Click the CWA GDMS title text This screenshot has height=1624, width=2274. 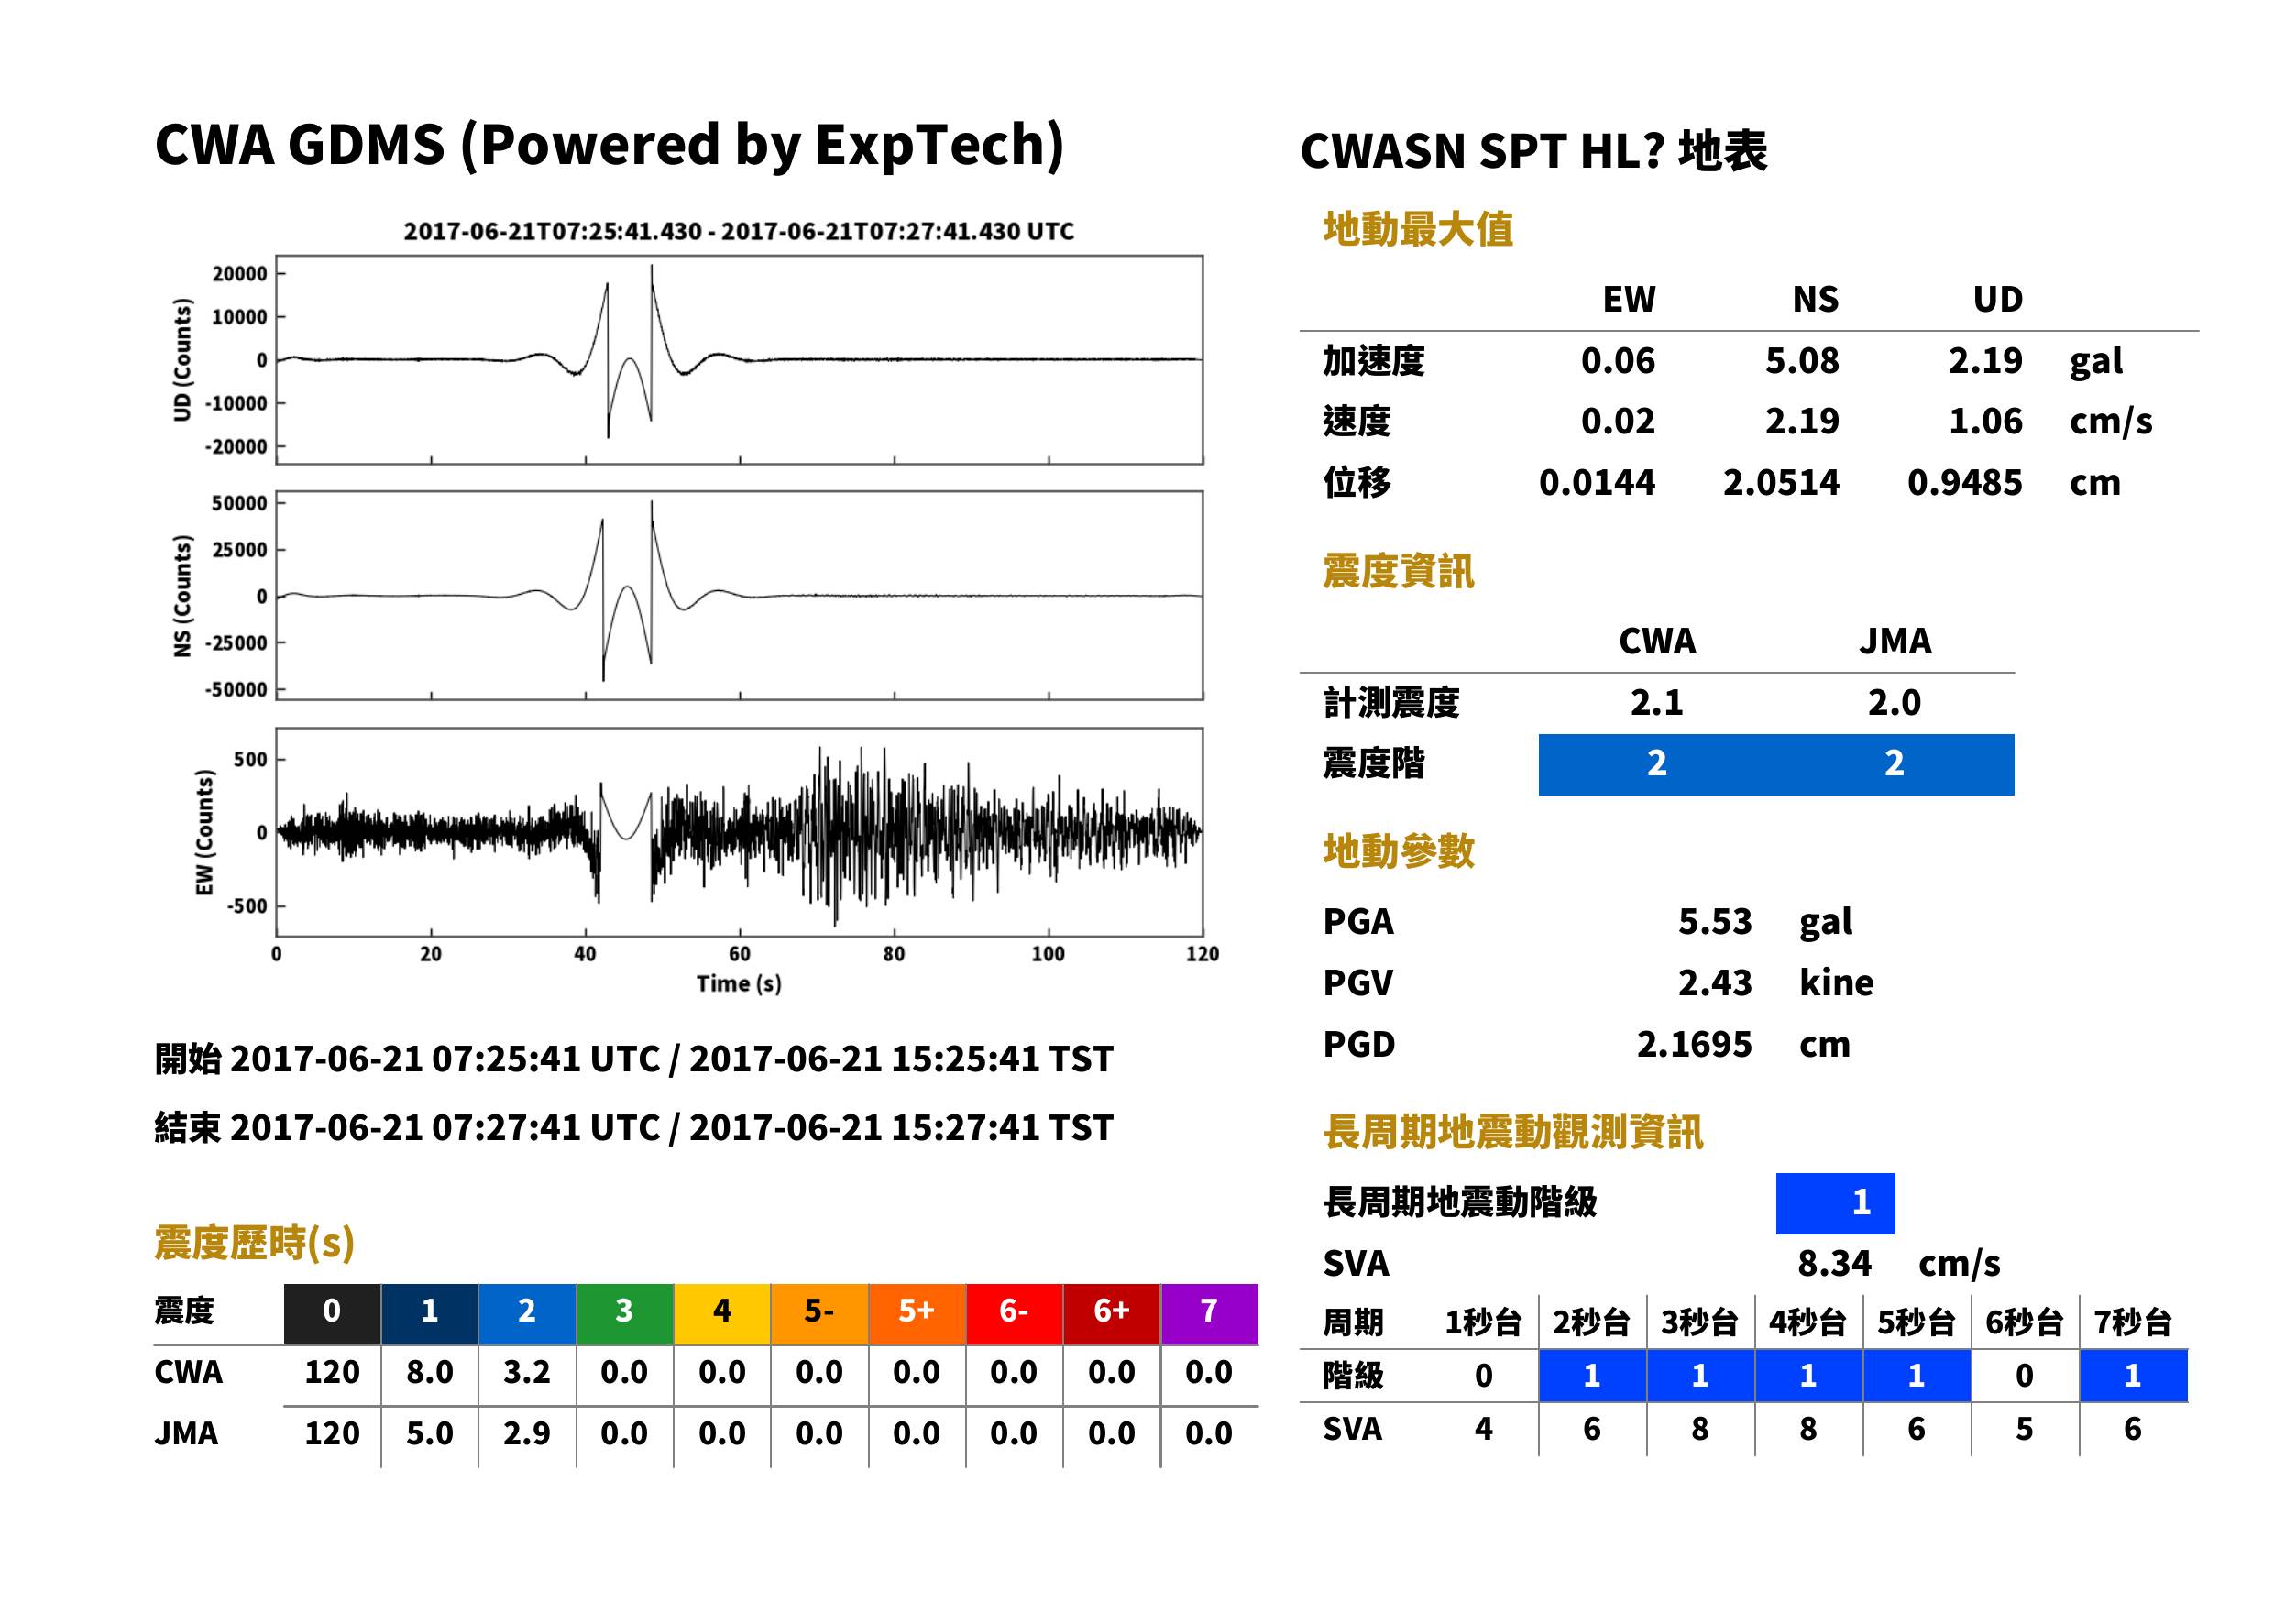[609, 144]
